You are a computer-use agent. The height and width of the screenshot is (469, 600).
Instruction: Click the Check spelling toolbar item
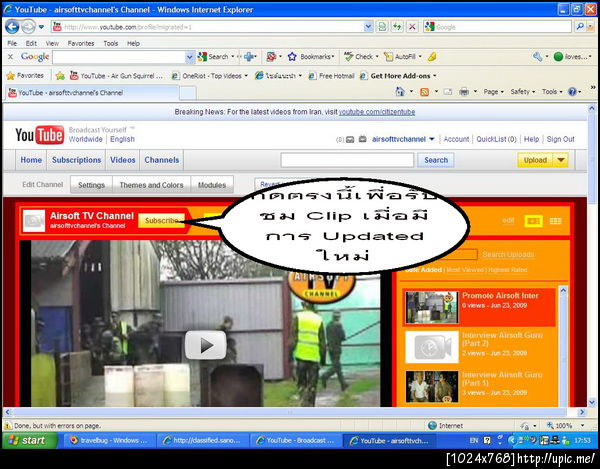[x=361, y=57]
